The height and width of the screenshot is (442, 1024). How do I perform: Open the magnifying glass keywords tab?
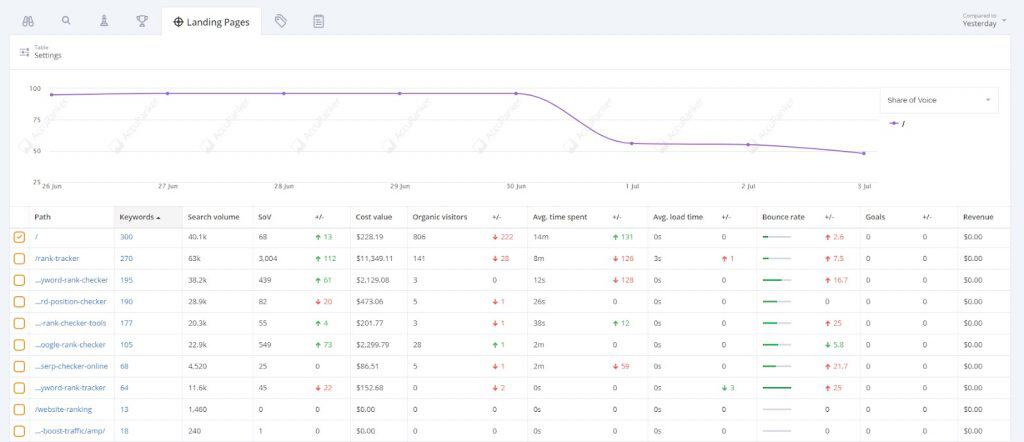66,20
